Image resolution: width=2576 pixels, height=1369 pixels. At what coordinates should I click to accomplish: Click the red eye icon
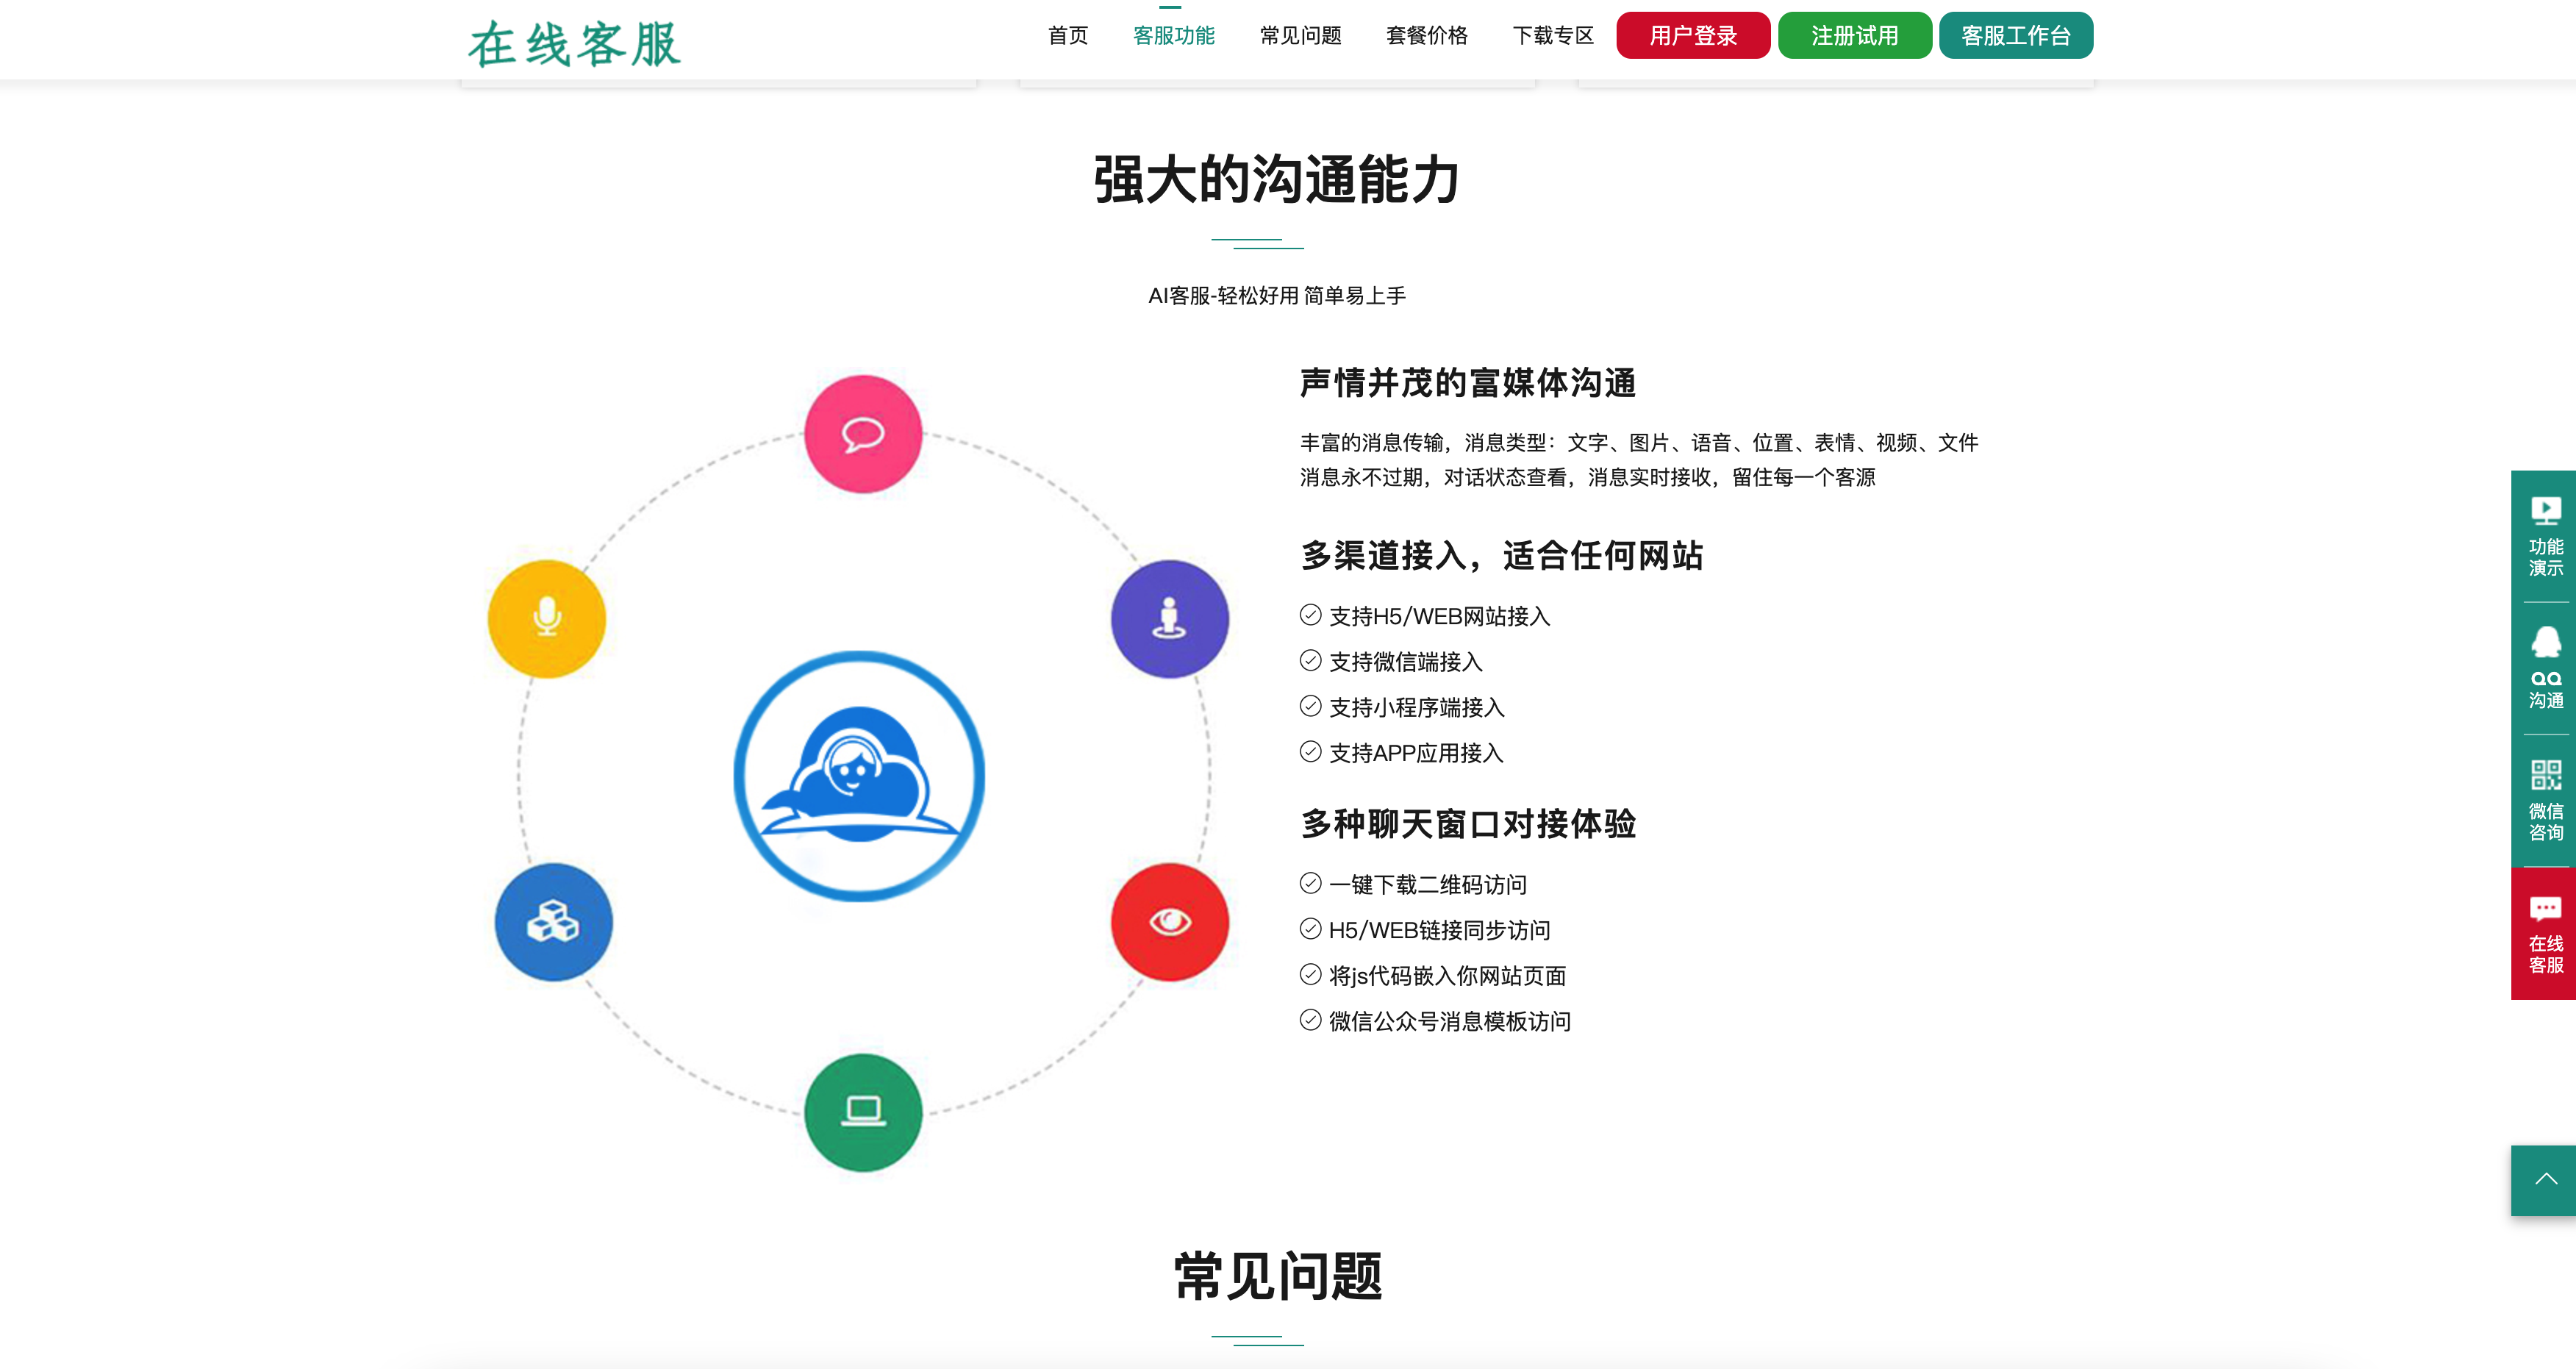point(1169,921)
